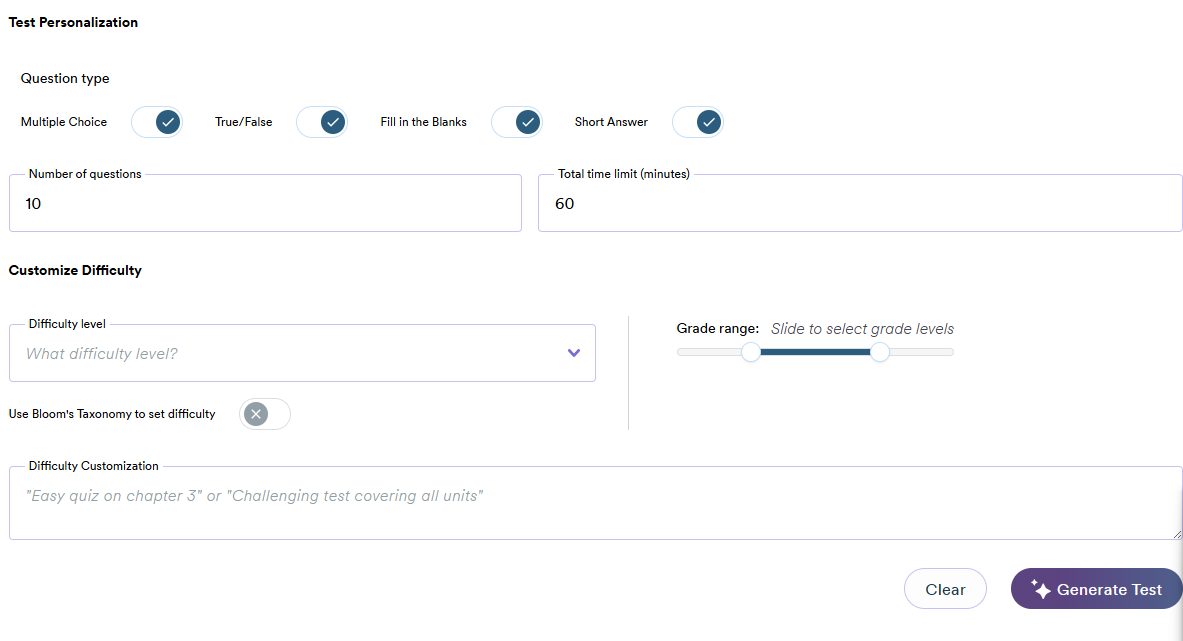The width and height of the screenshot is (1183, 641).
Task: Click the Short Answer label
Action: coord(611,122)
